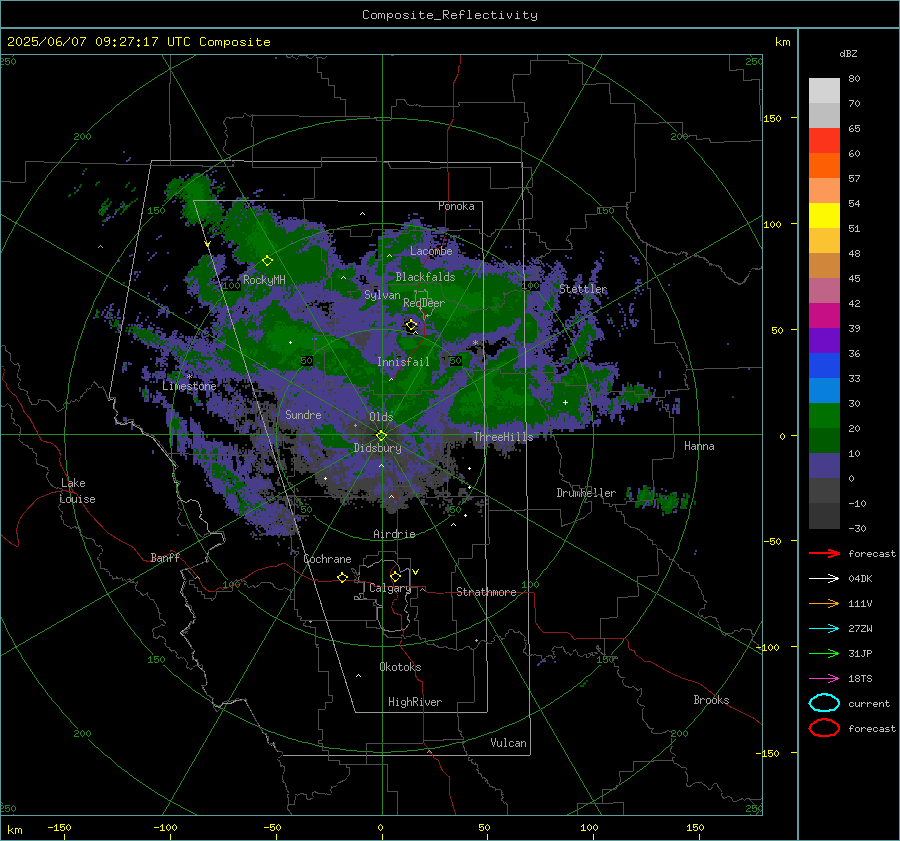Click the Vulcan town label
900x841 pixels.
(508, 743)
